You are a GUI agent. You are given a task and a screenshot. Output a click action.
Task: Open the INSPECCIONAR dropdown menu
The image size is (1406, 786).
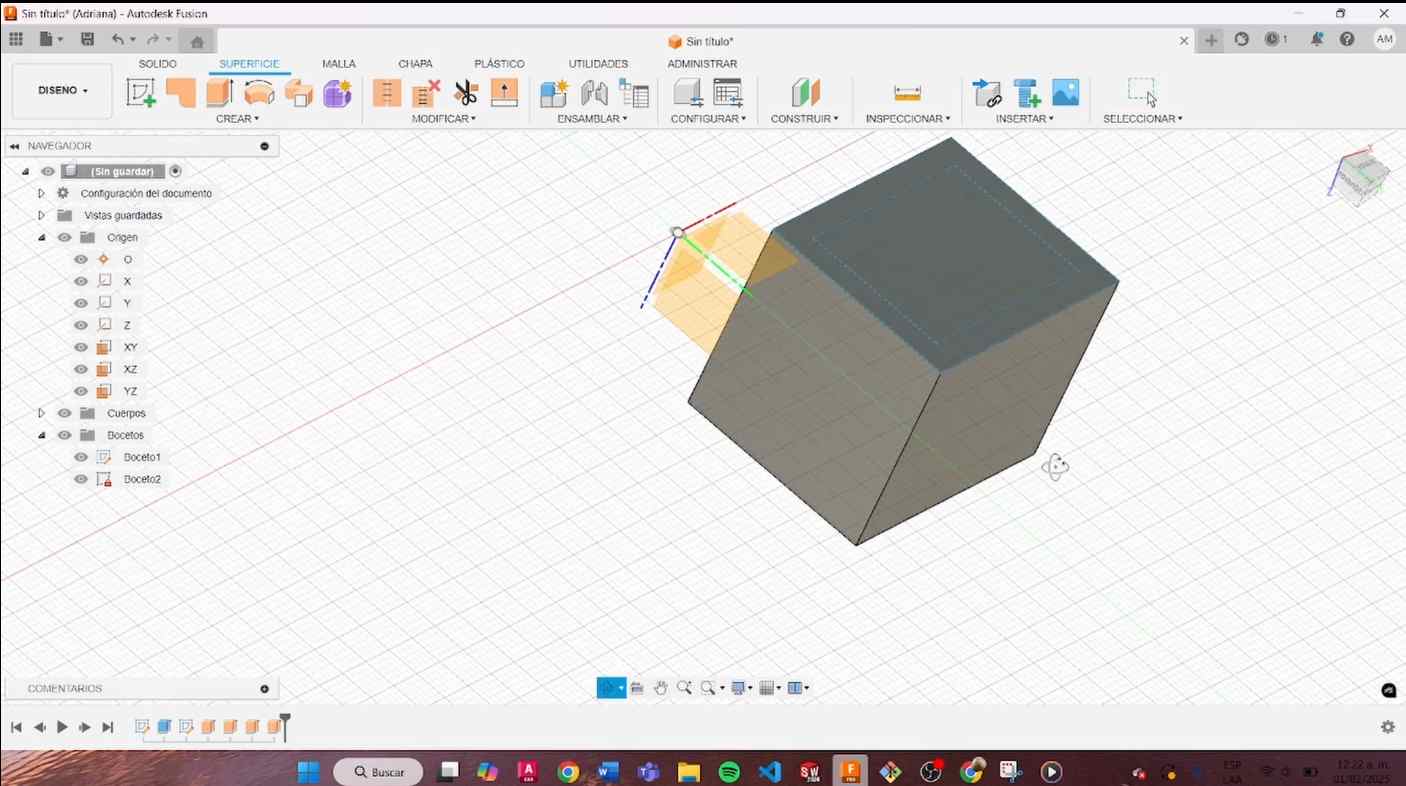[x=908, y=119]
